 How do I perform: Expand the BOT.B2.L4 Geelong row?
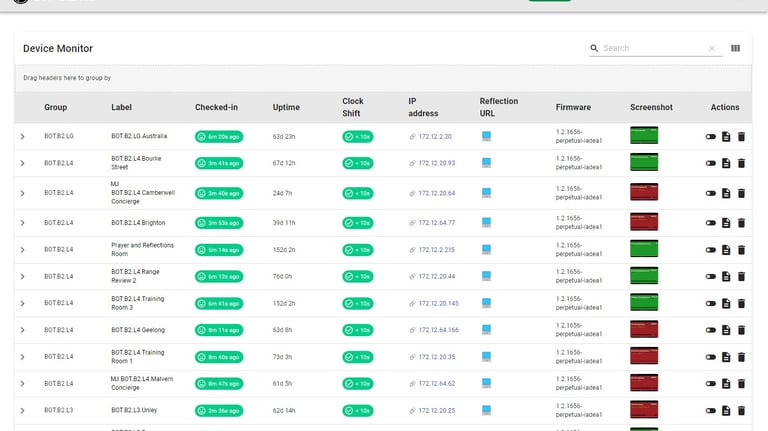tap(23, 330)
